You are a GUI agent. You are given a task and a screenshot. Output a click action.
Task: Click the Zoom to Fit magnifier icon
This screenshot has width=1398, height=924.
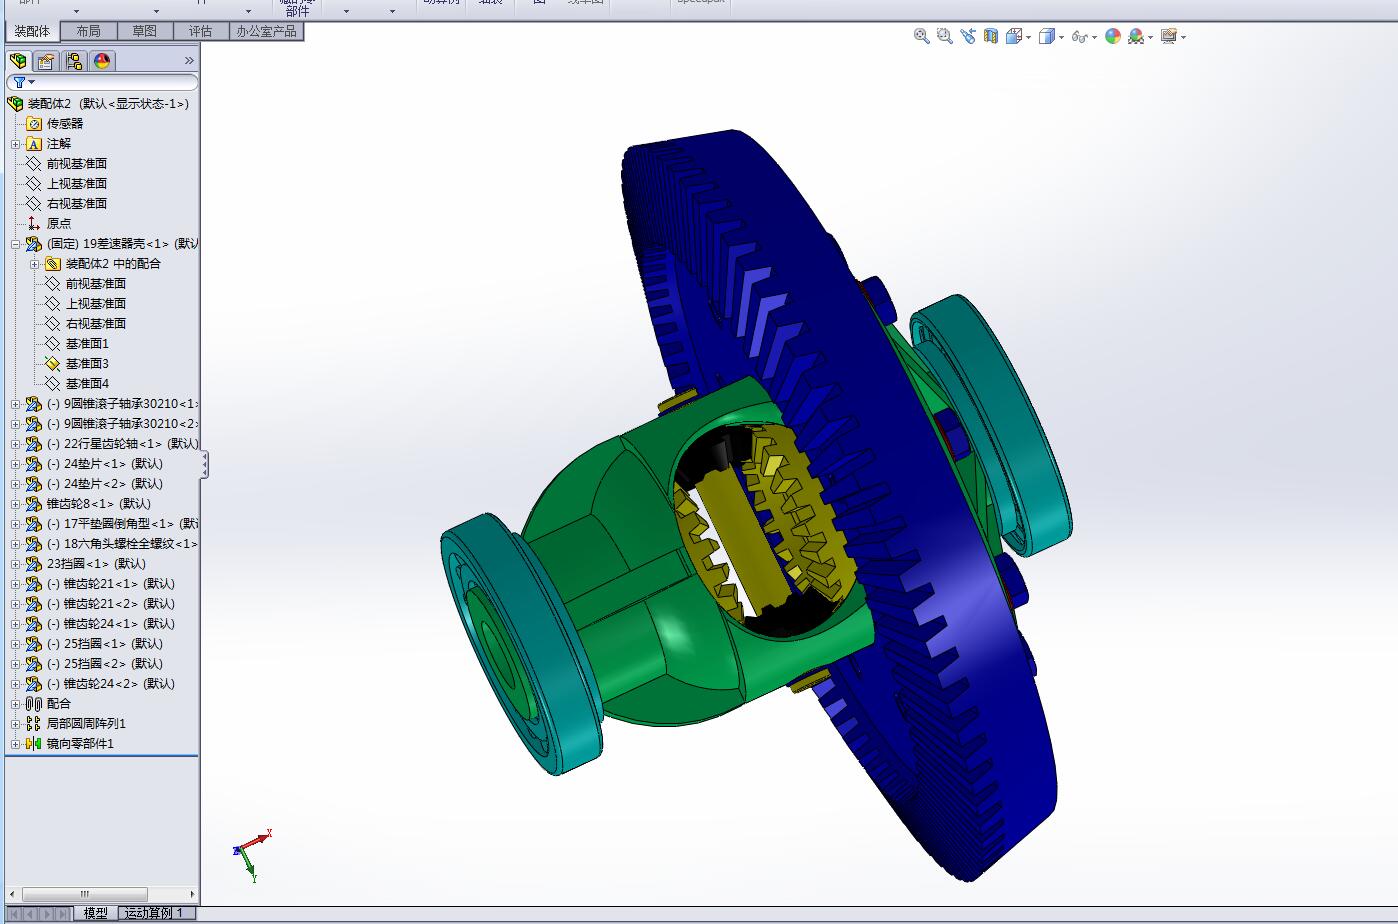coord(922,36)
